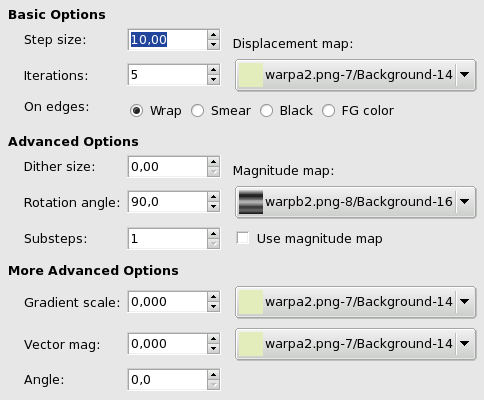Decrease Iterations with down arrow

(213, 80)
